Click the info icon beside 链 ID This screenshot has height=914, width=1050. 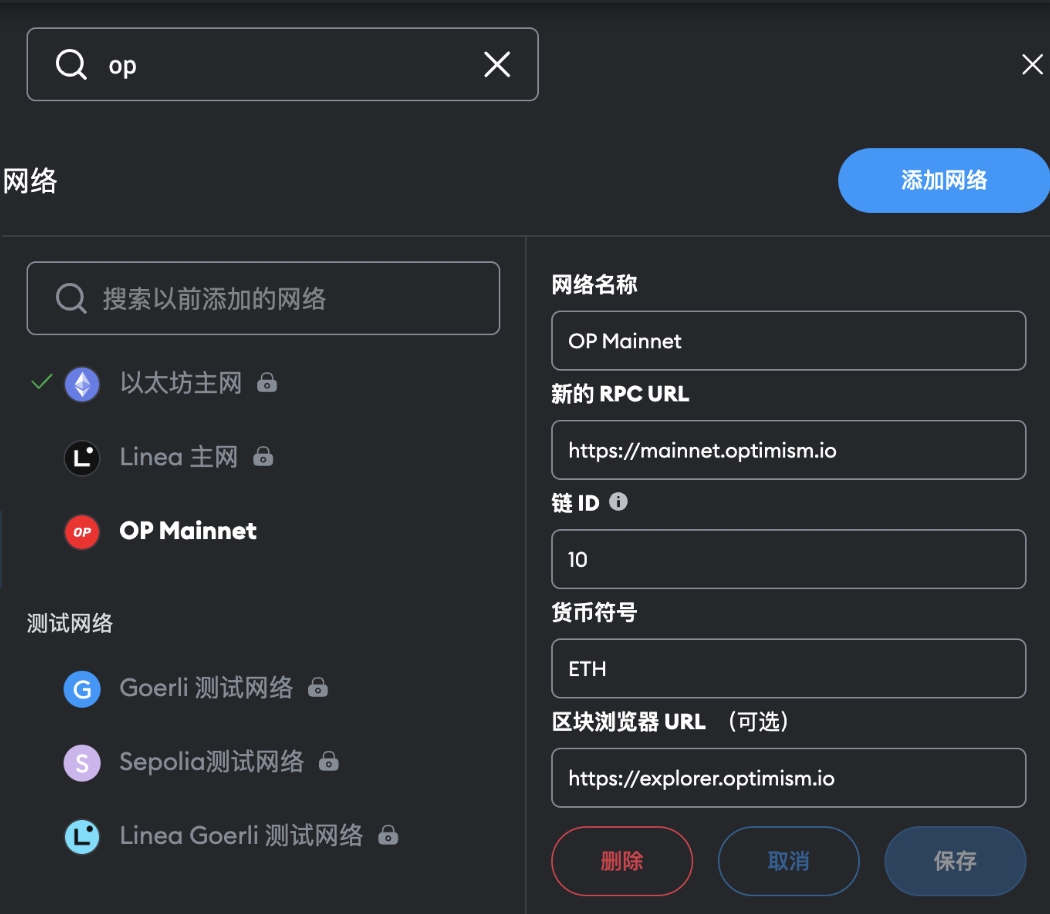point(618,502)
